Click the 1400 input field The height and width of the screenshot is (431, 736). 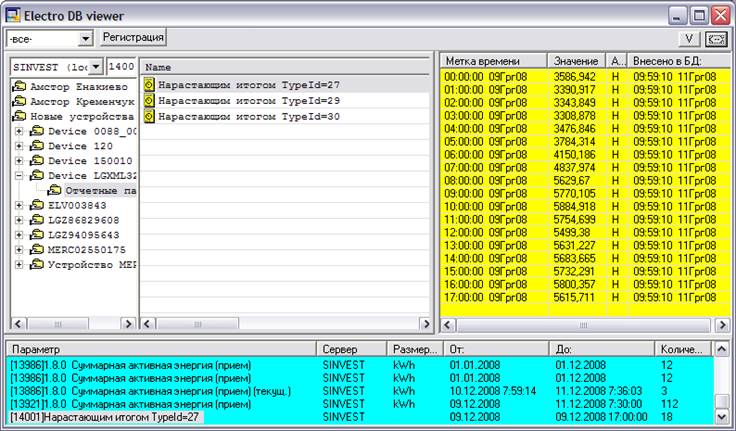[120, 67]
